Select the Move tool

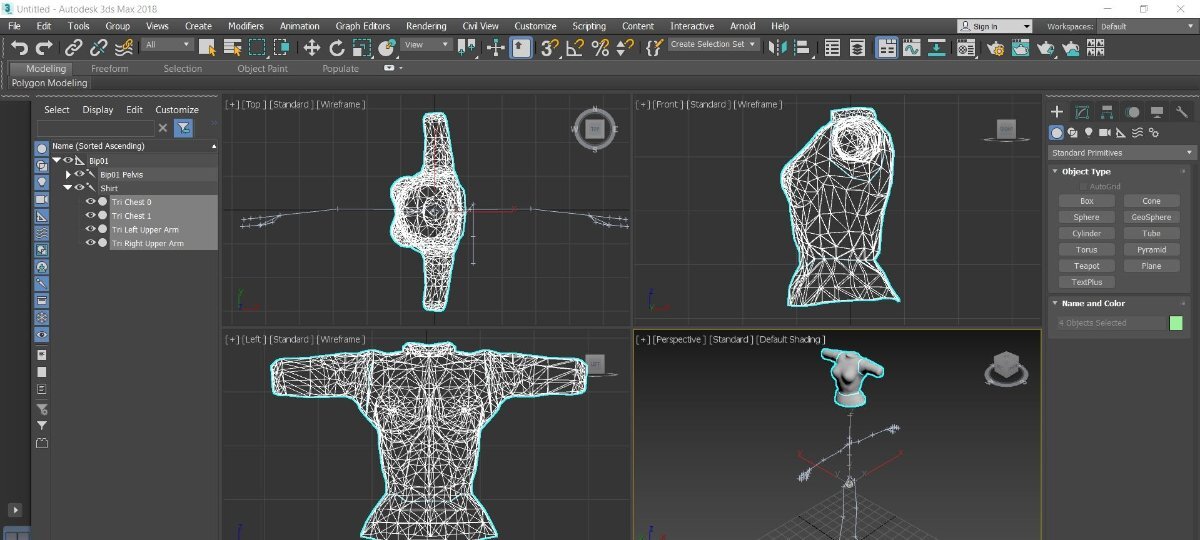(x=311, y=47)
